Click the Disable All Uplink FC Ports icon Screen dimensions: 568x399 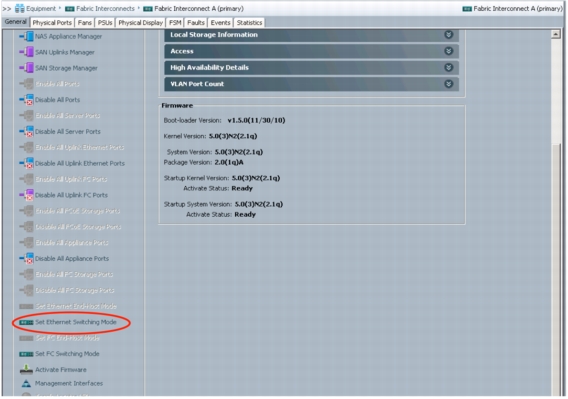click(26, 195)
